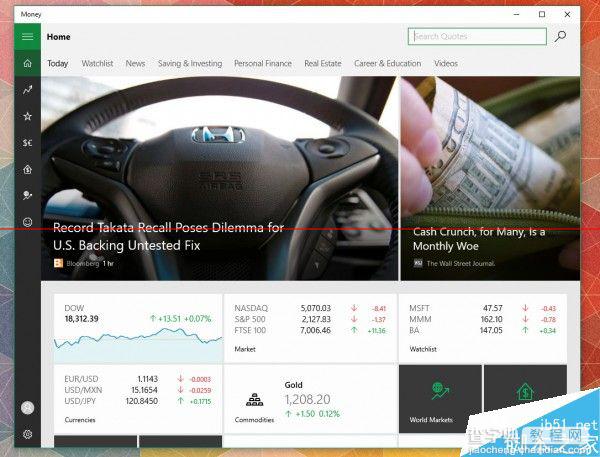
Task: Click the Home page title
Action: point(59,37)
